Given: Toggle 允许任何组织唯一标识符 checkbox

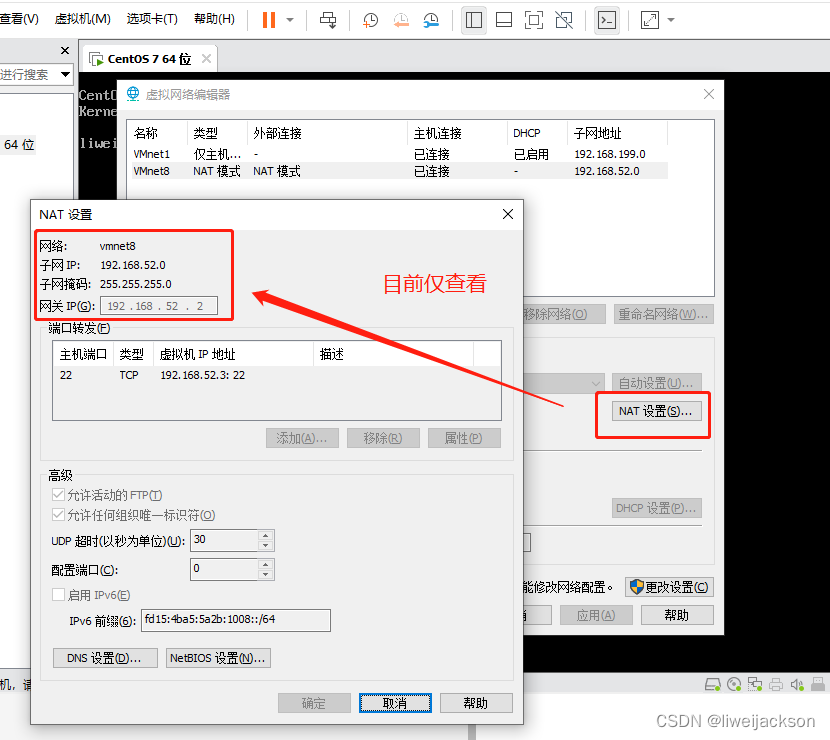Looking at the screenshot, I should click(x=58, y=515).
